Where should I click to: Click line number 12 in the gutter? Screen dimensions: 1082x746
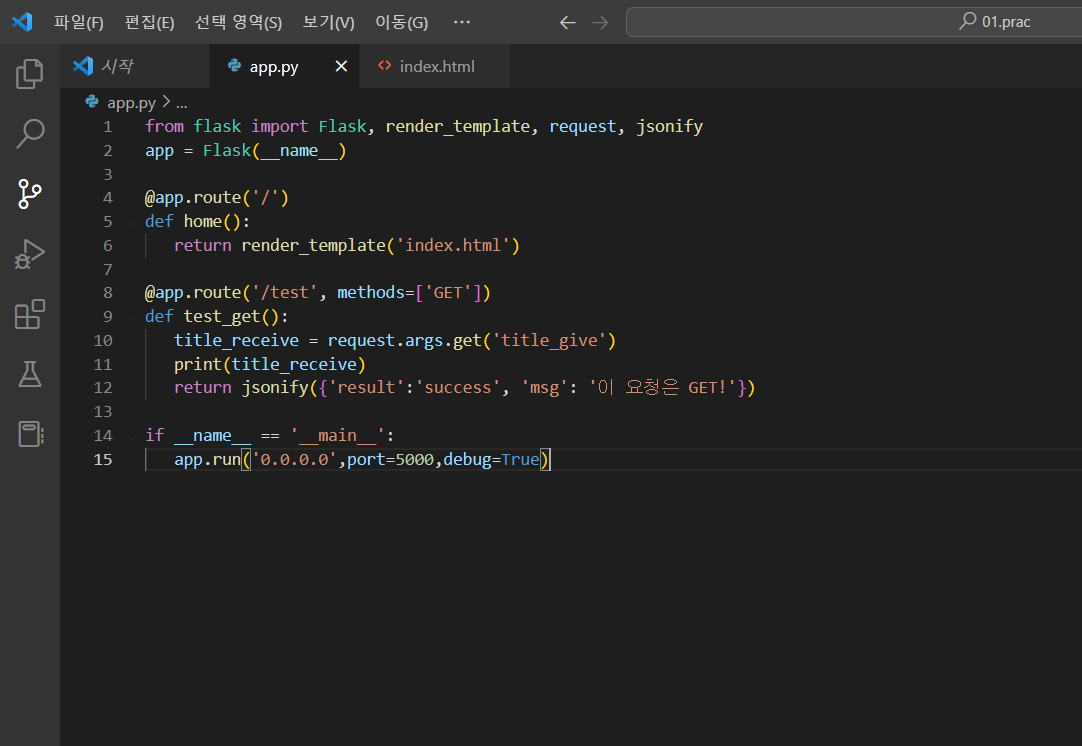[103, 388]
